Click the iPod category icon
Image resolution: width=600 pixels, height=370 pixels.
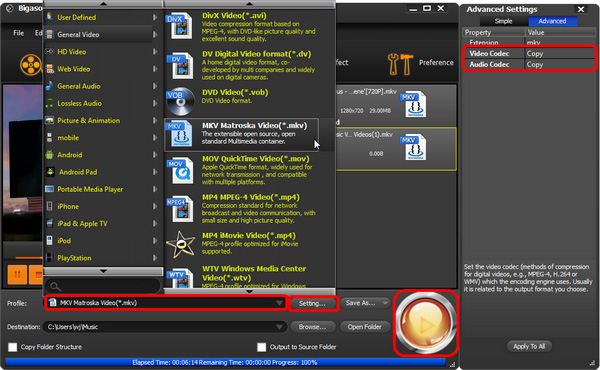49,241
